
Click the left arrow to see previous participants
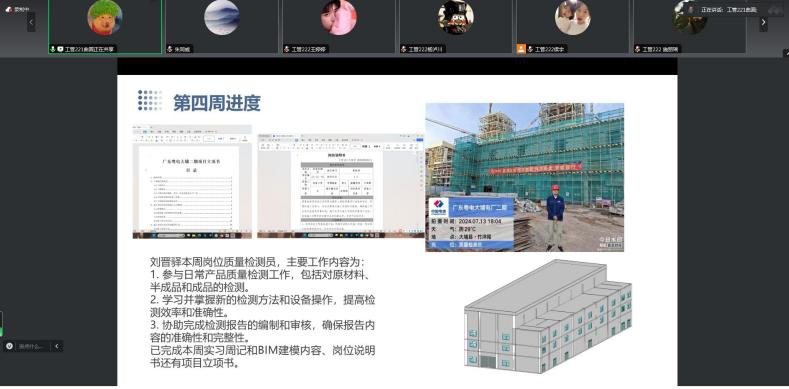(x=31, y=22)
